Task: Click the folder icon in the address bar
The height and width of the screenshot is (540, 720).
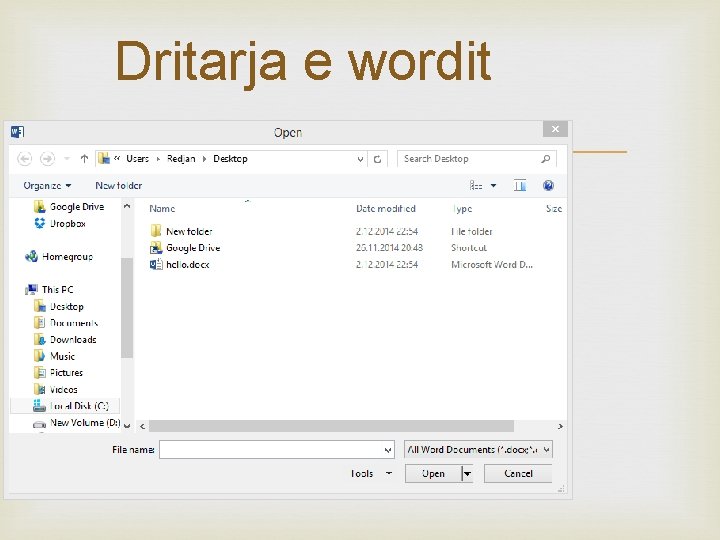Action: pos(105,158)
